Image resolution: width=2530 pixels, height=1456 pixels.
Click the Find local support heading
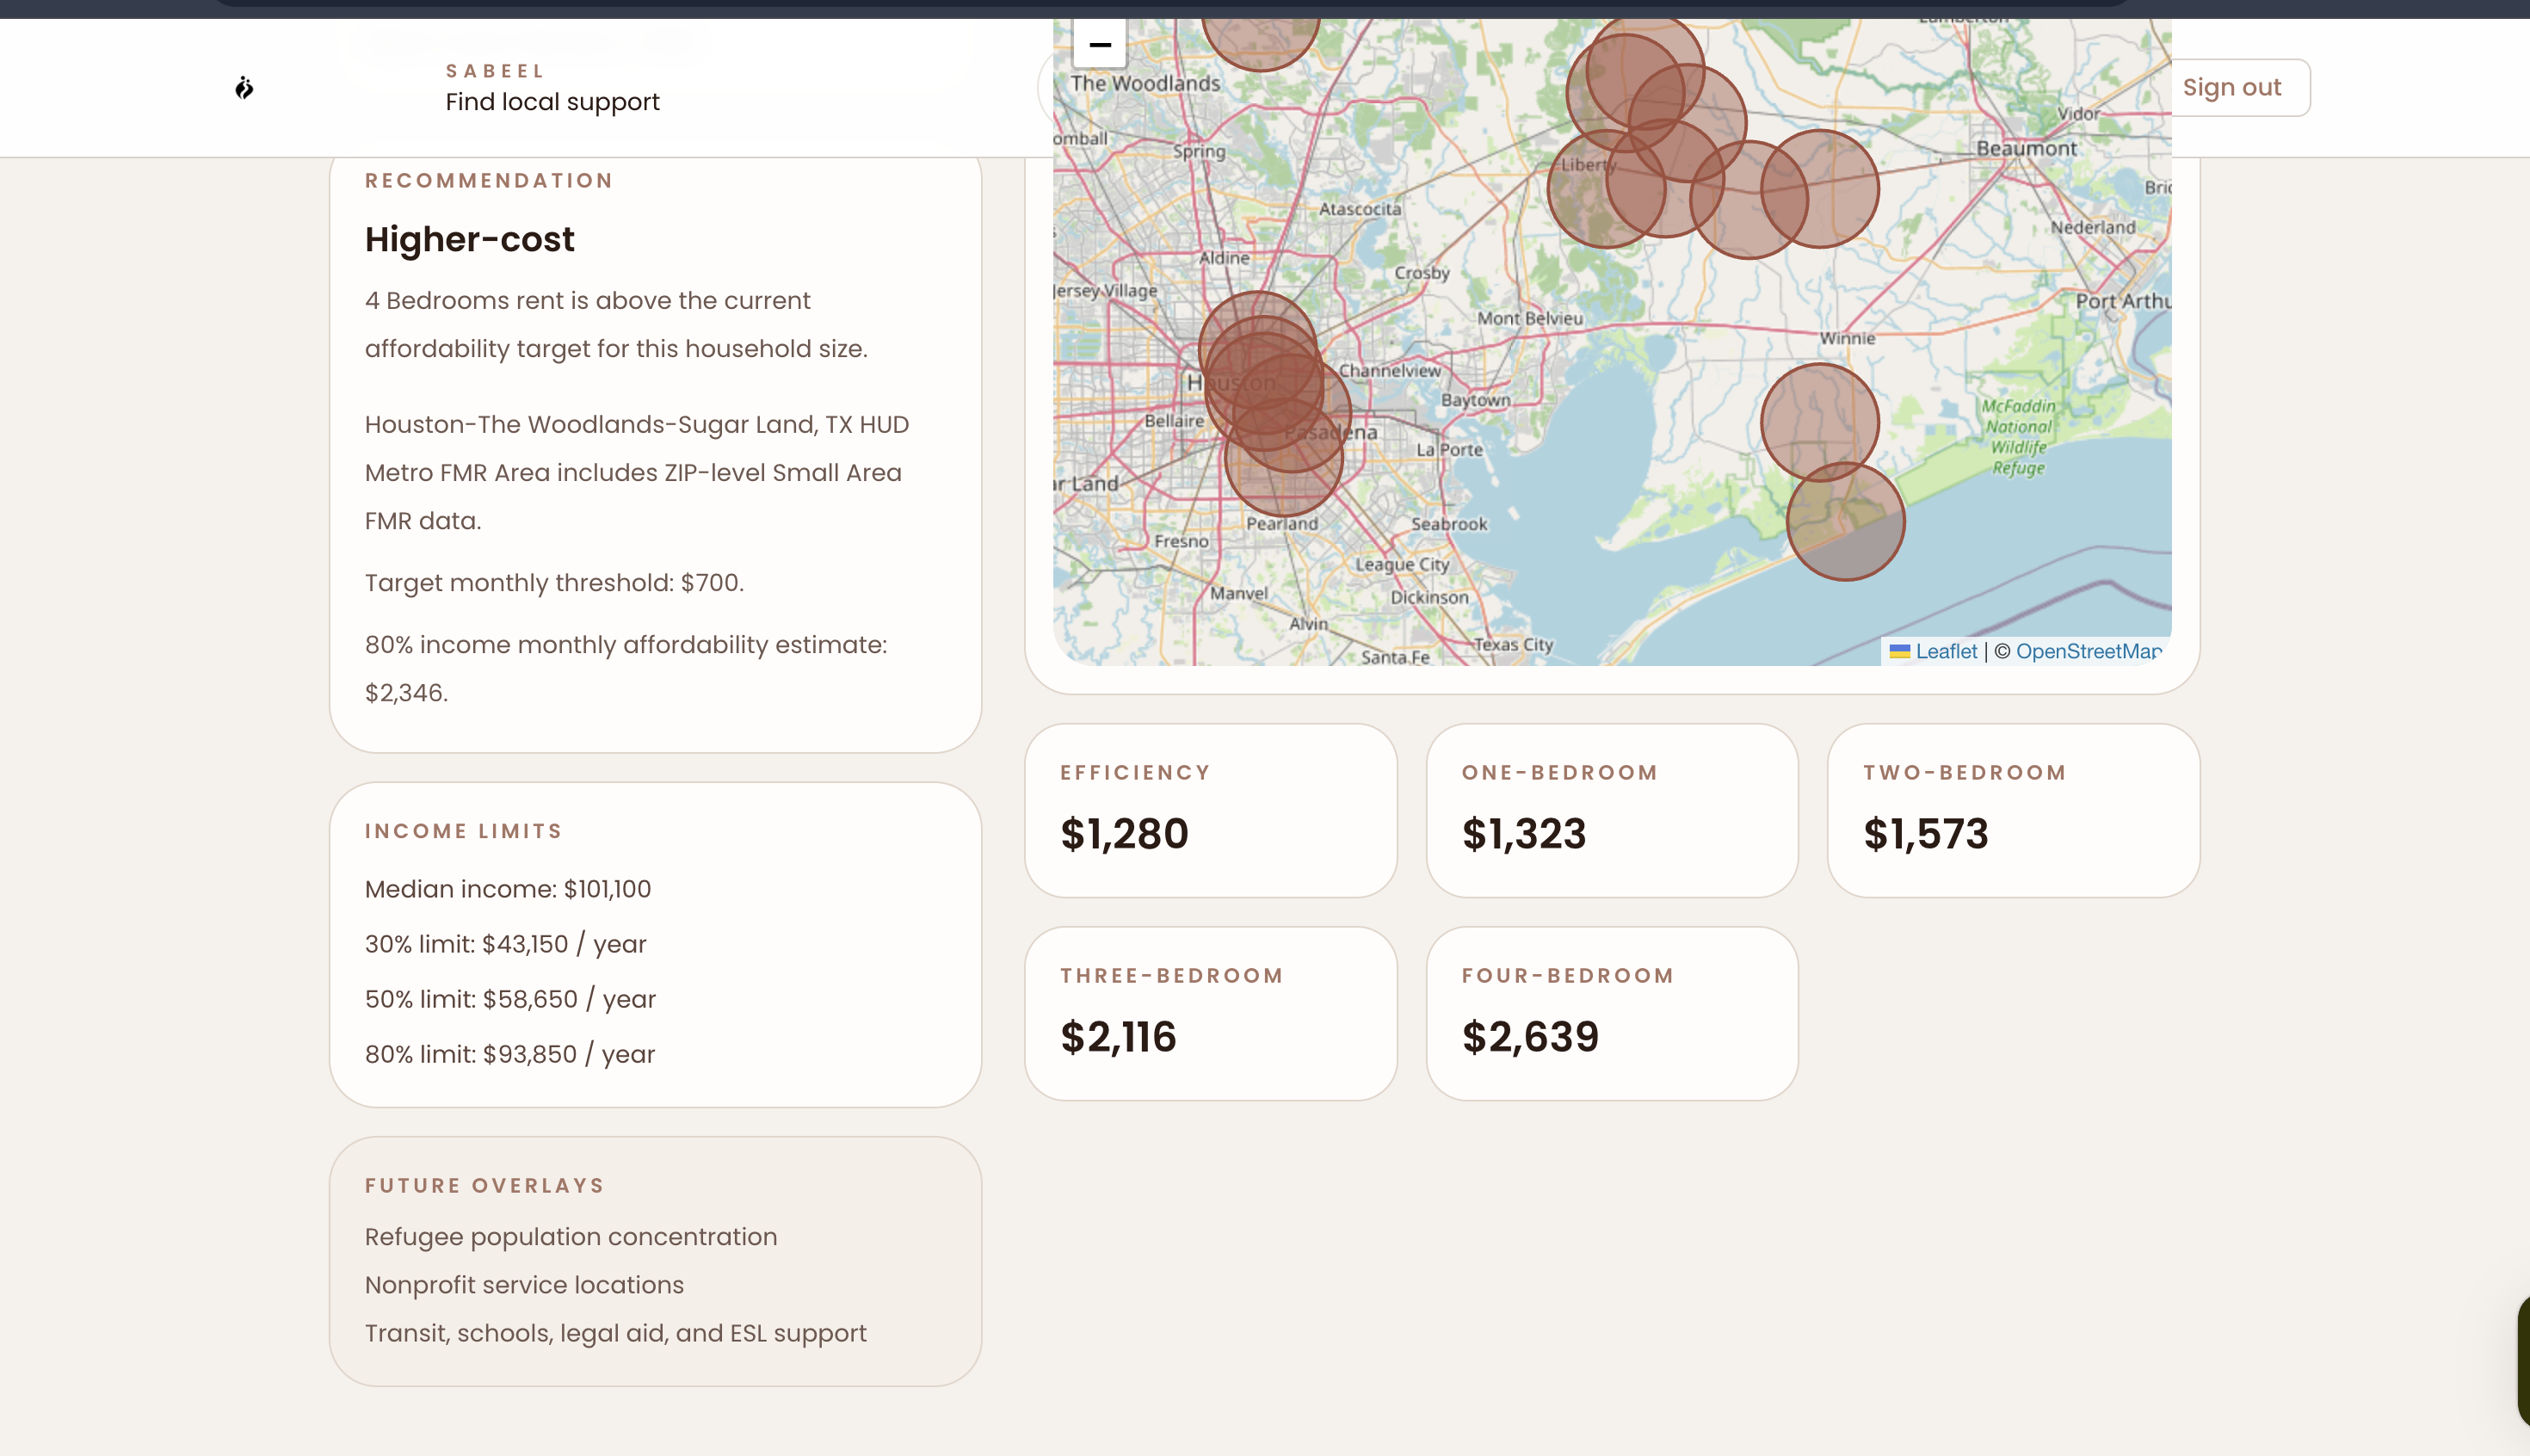click(x=552, y=101)
